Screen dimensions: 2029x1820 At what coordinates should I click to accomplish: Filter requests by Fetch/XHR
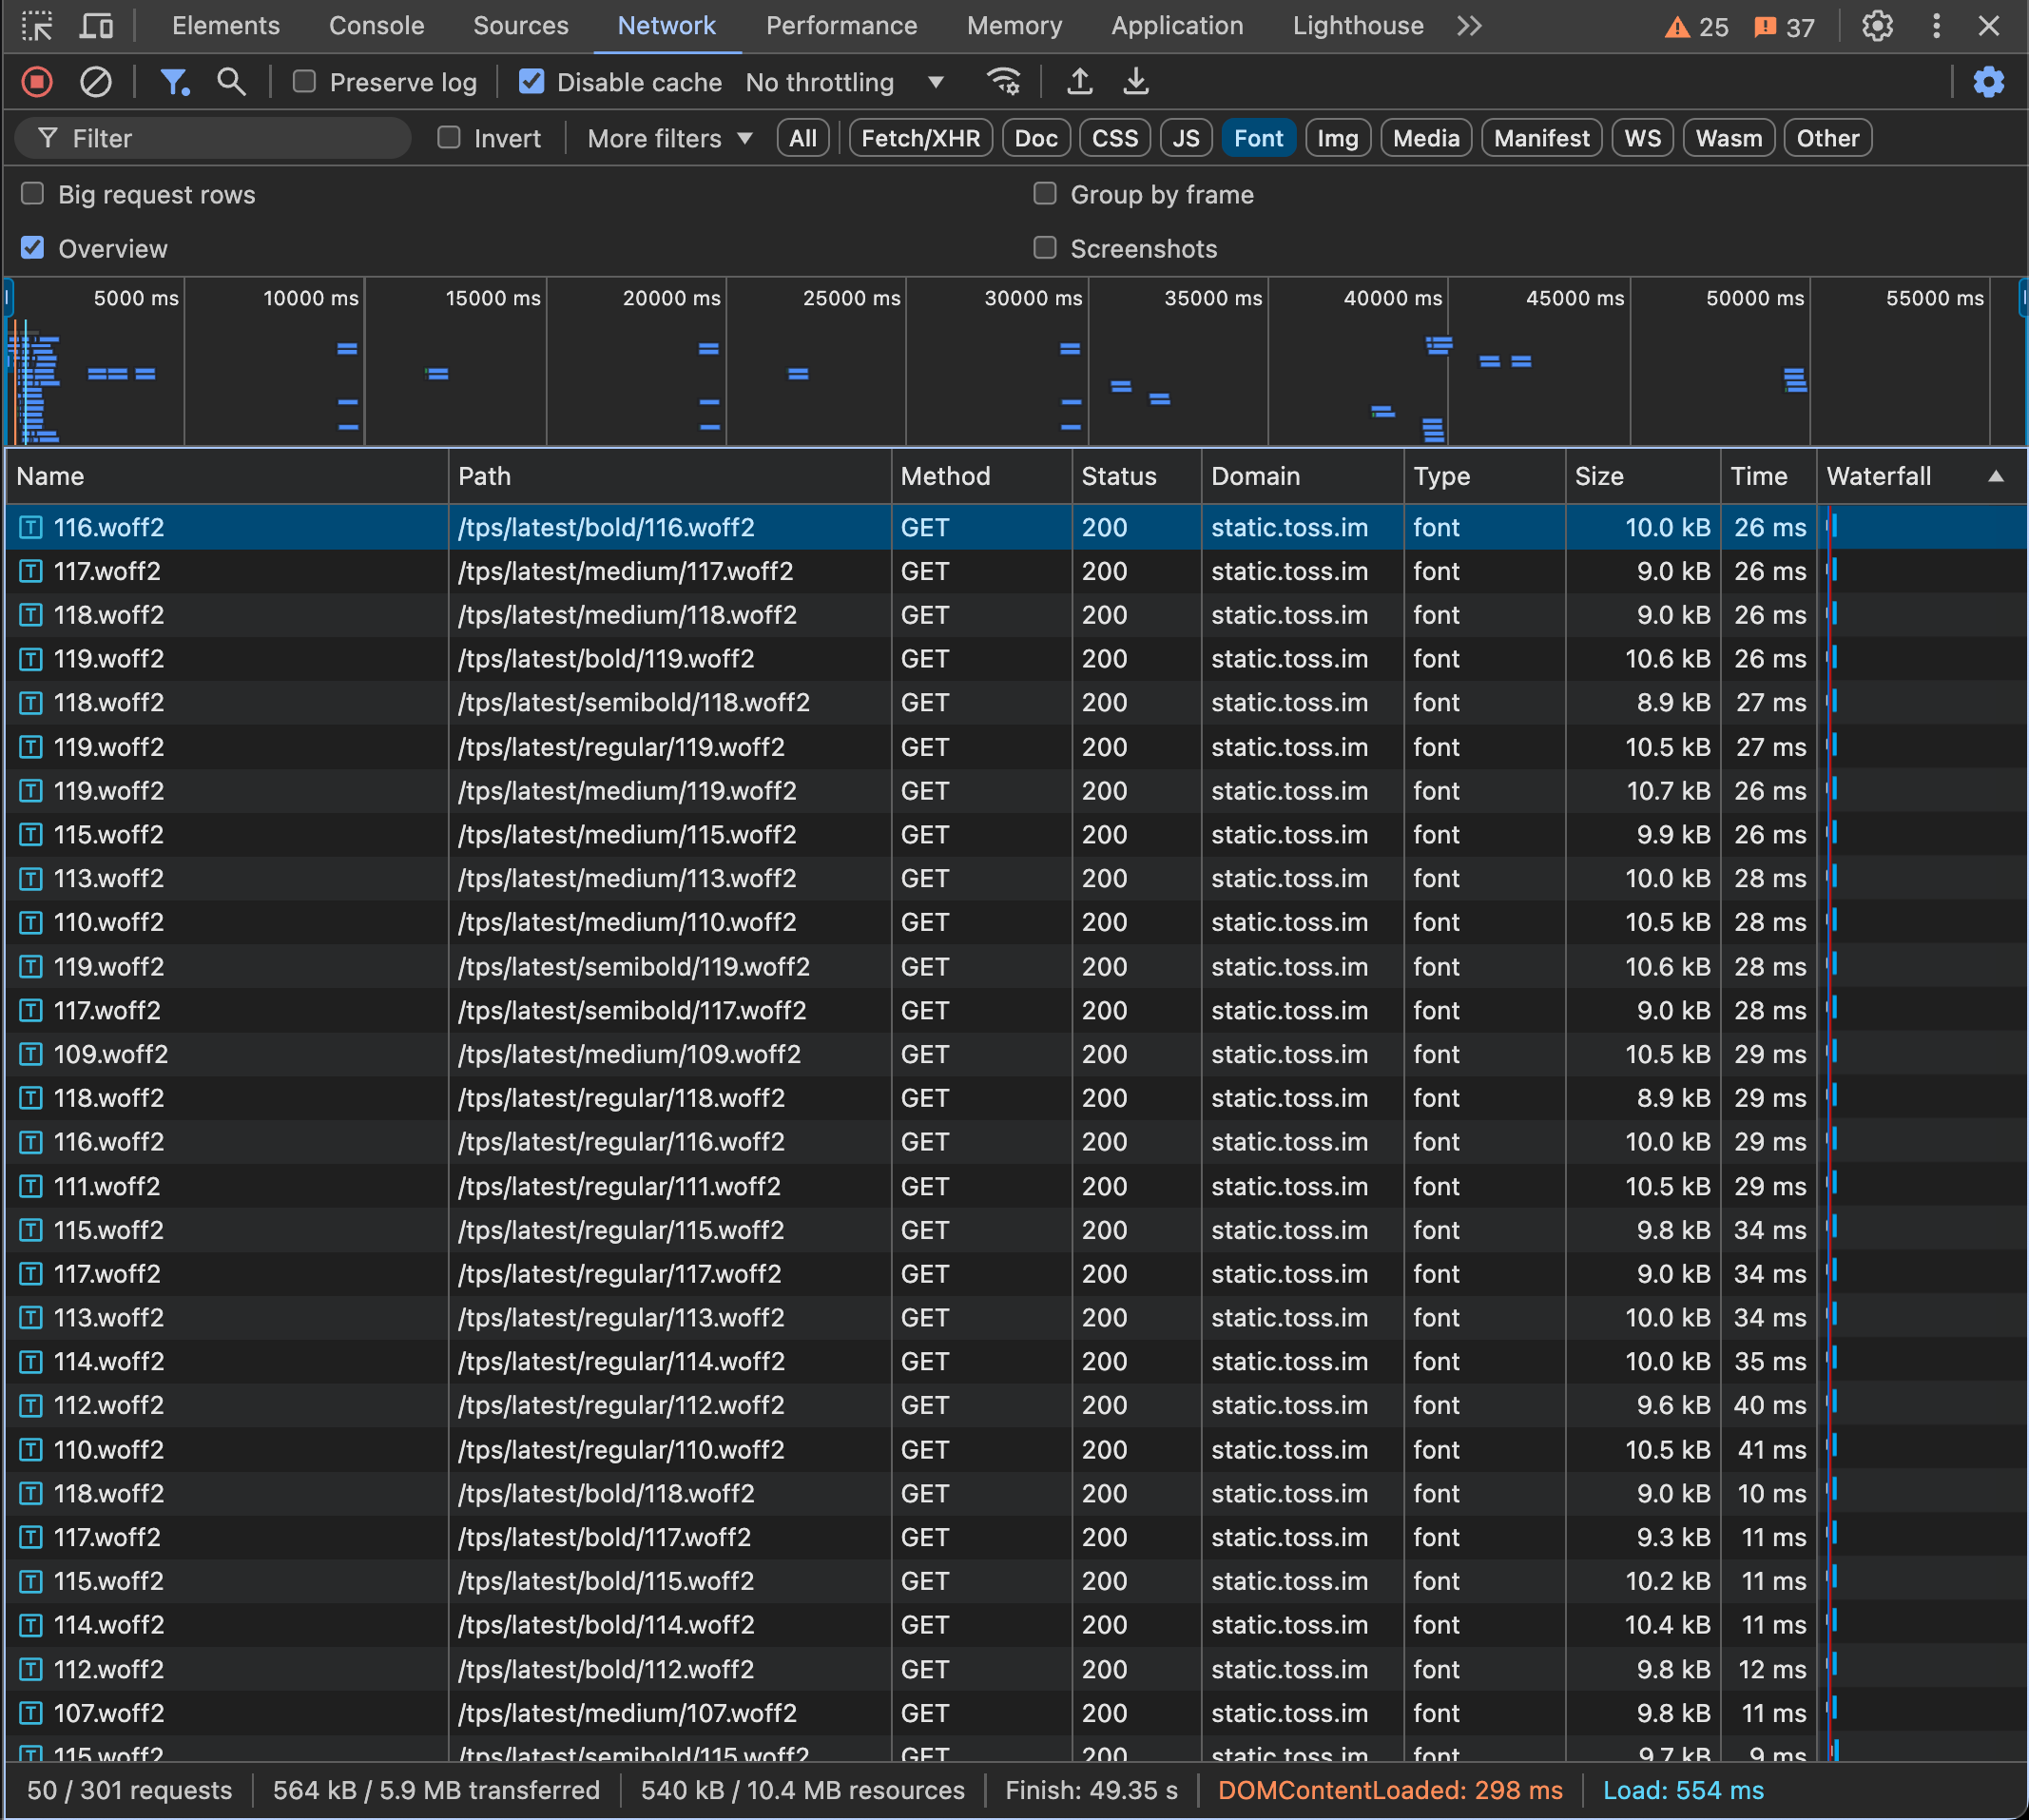tap(921, 138)
